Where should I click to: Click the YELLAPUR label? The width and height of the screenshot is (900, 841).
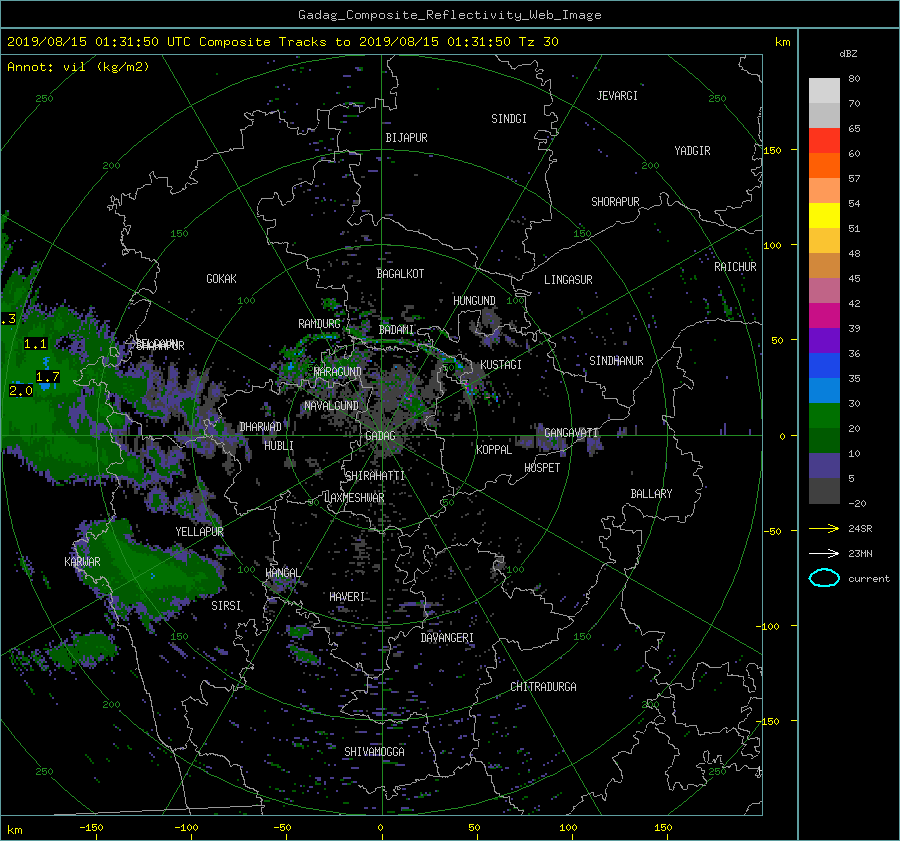[x=199, y=532]
